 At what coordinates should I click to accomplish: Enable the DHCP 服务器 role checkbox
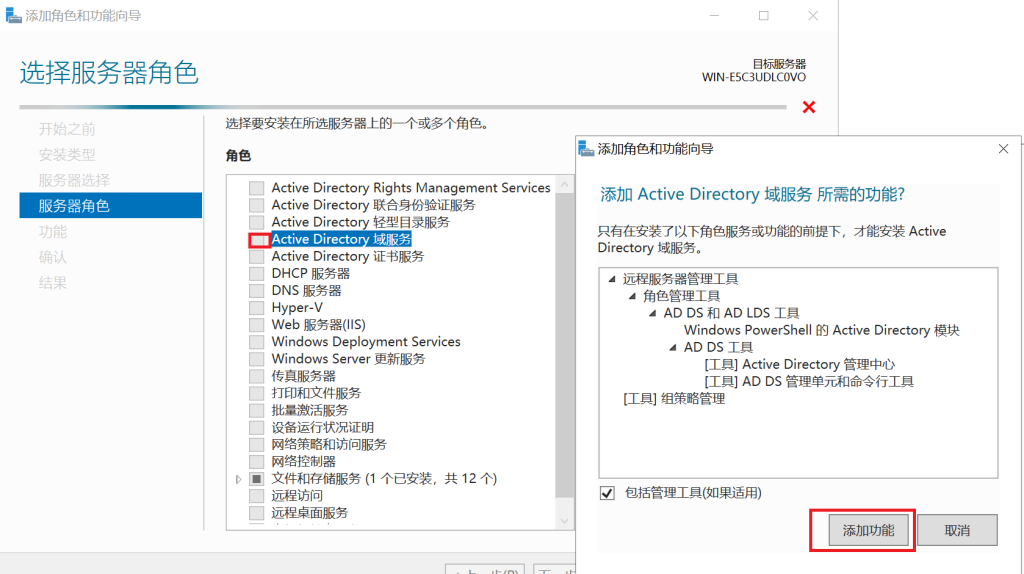(257, 274)
